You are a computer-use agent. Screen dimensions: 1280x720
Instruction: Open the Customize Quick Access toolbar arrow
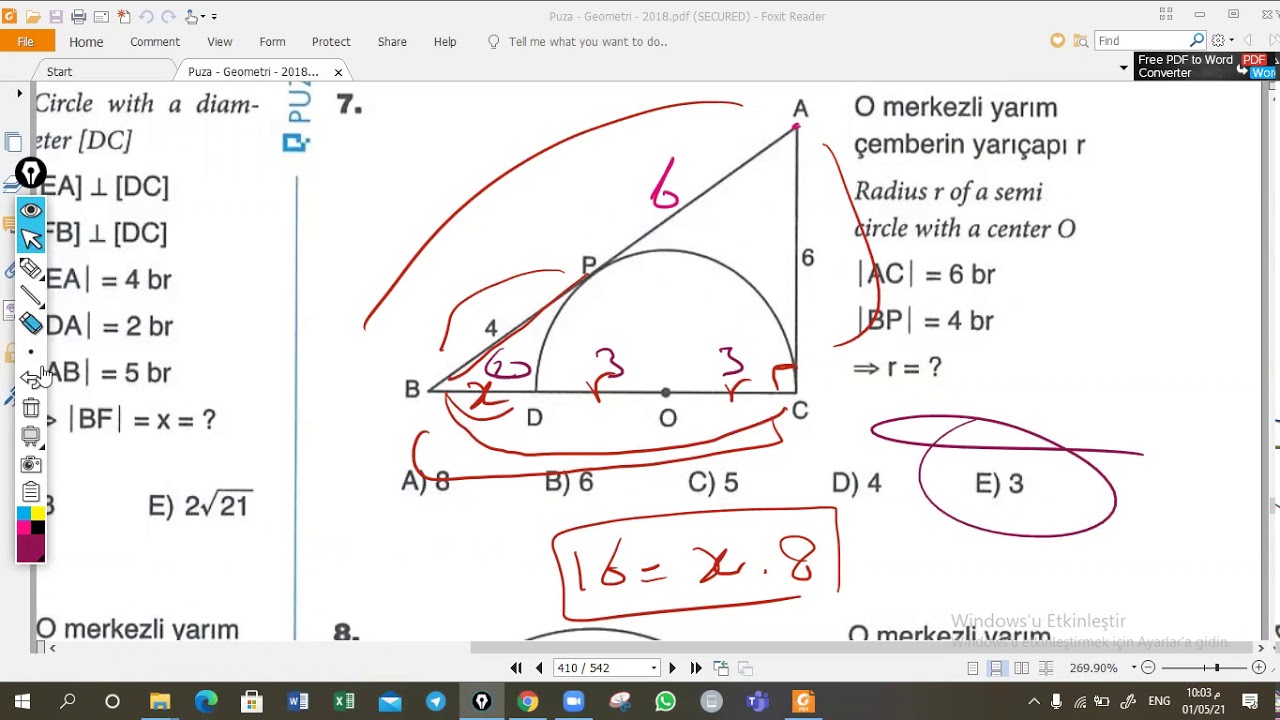coord(215,17)
